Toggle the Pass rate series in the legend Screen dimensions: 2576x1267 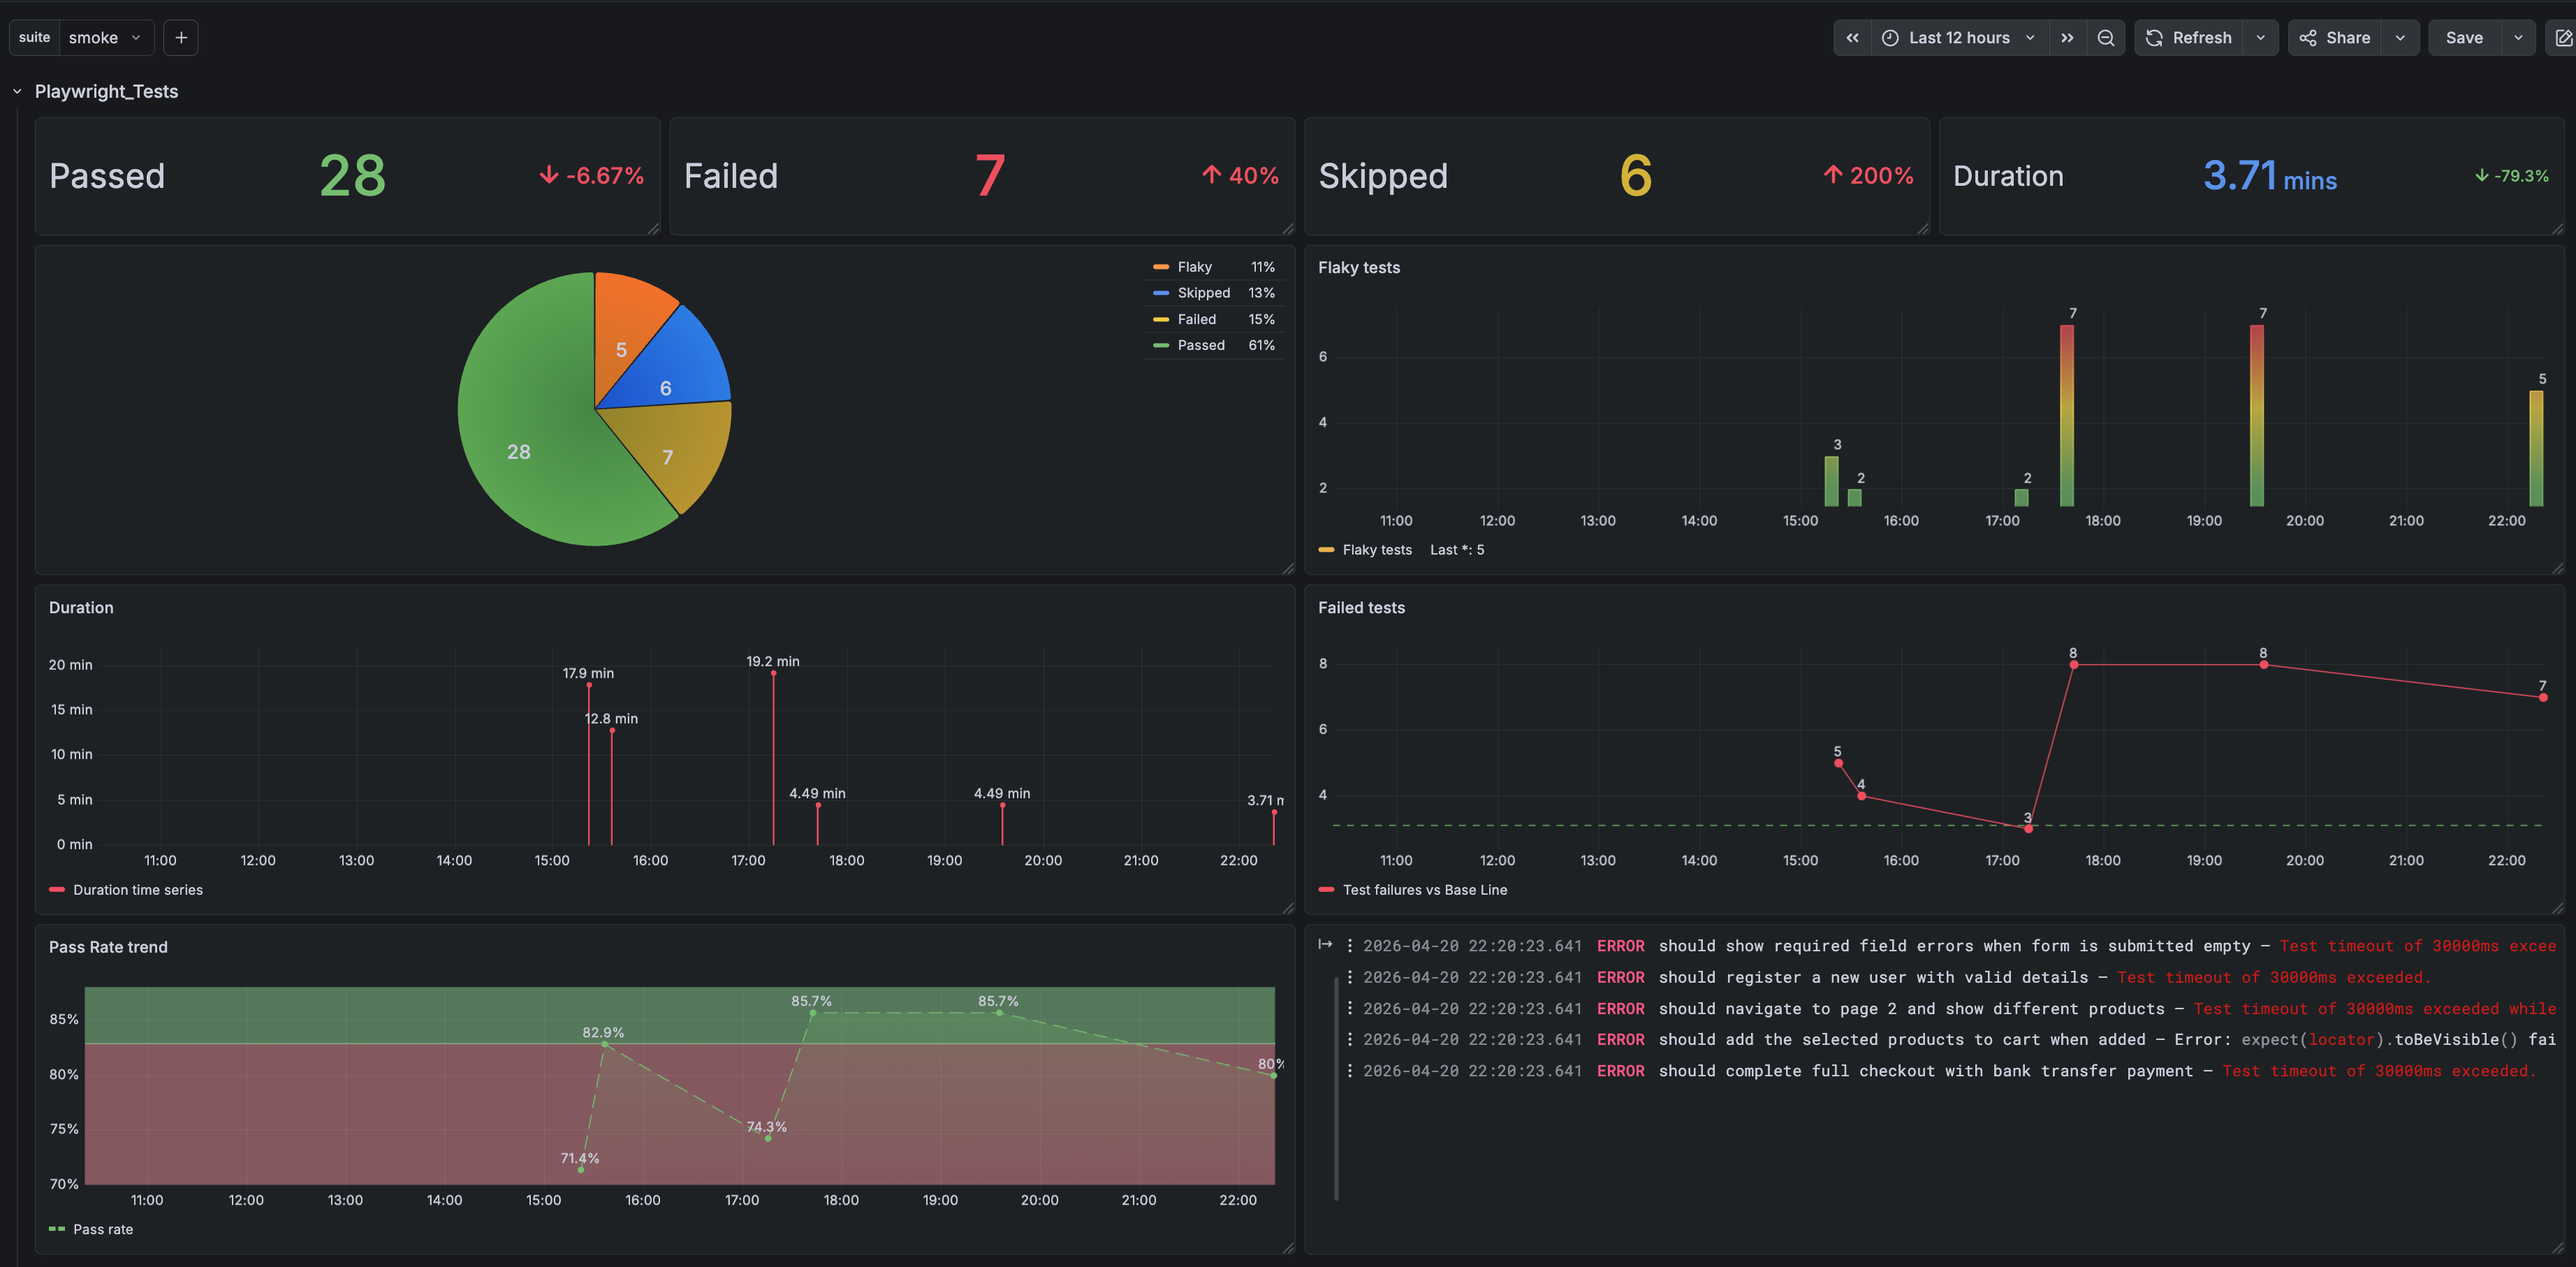pyautogui.click(x=105, y=1229)
